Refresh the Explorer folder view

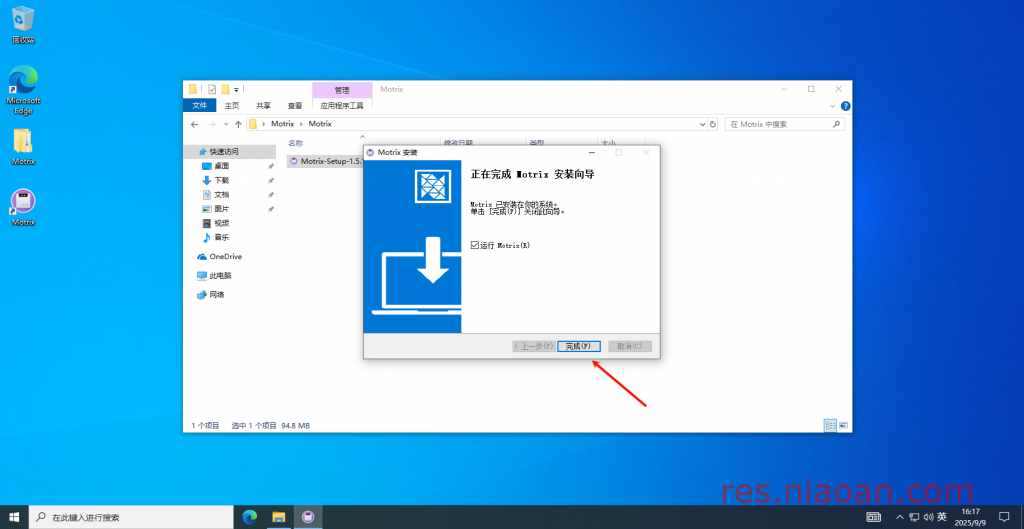coord(712,124)
